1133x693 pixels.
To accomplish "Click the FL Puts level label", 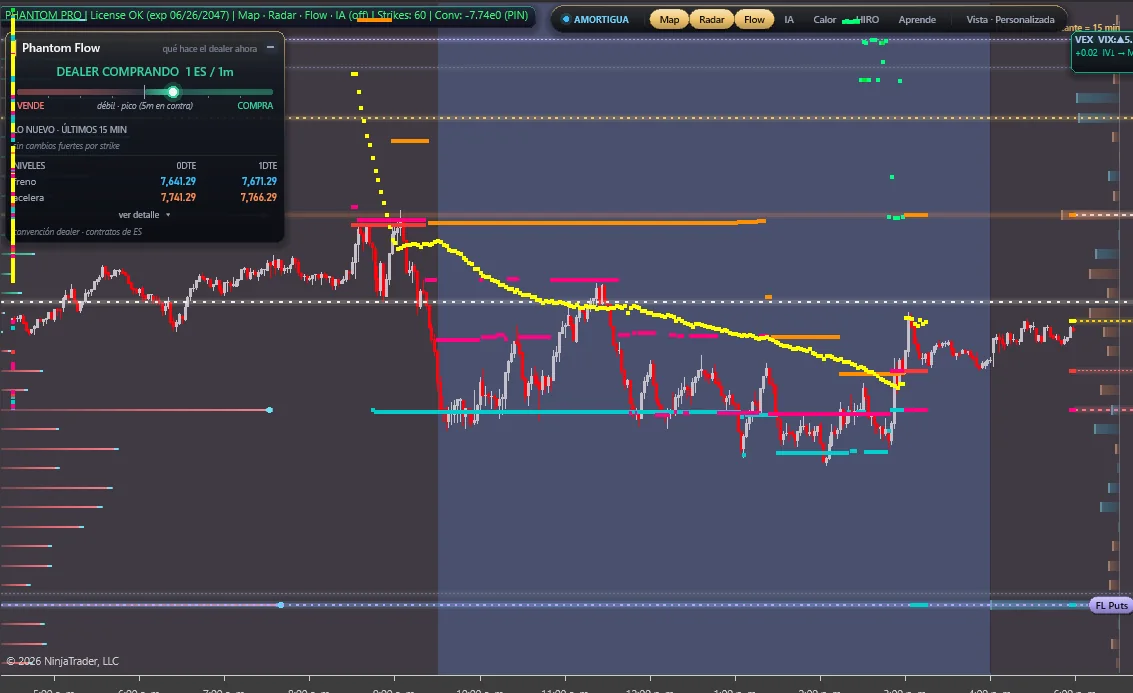I will [x=1111, y=606].
